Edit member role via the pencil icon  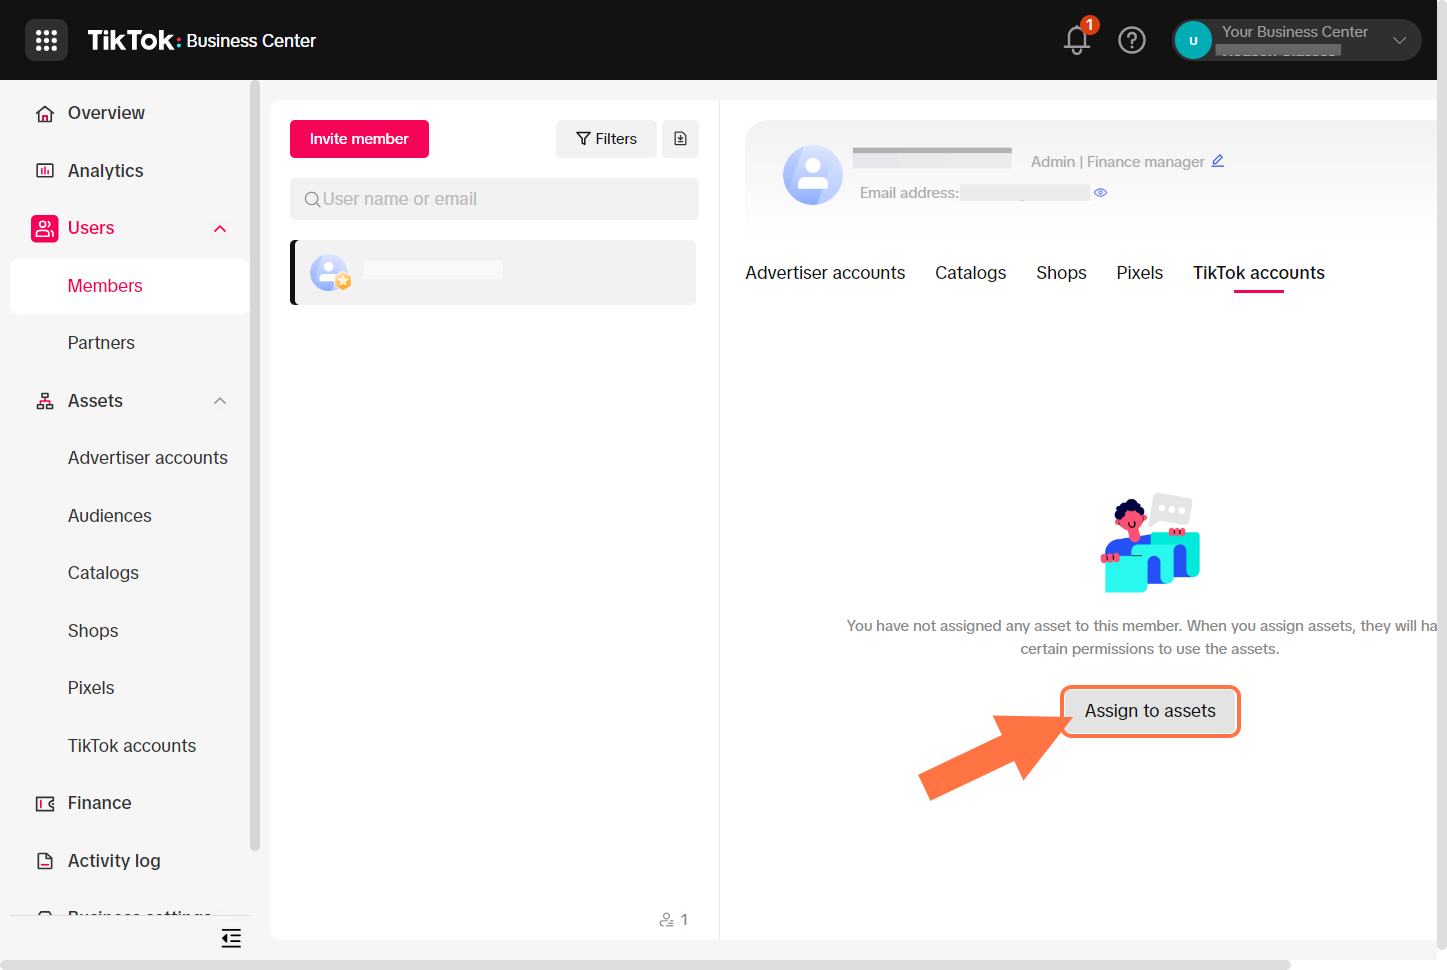point(1218,161)
